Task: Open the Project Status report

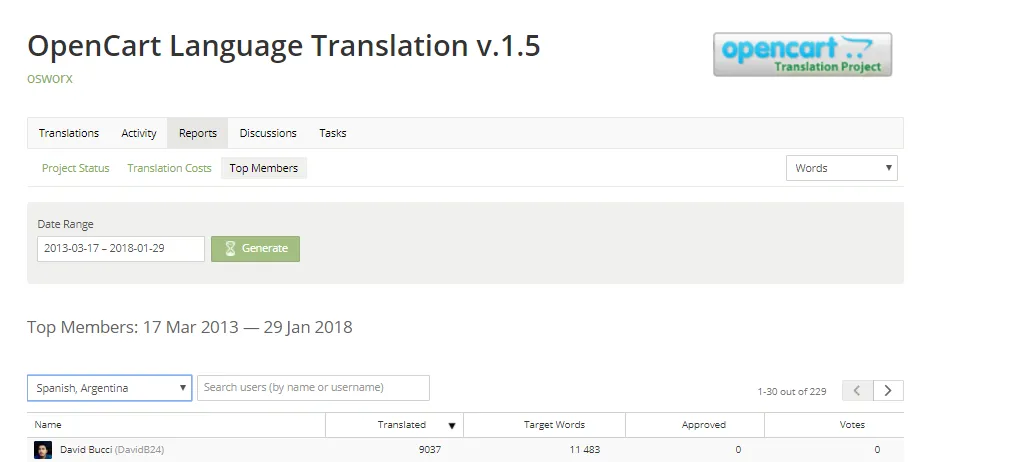Action: [76, 168]
